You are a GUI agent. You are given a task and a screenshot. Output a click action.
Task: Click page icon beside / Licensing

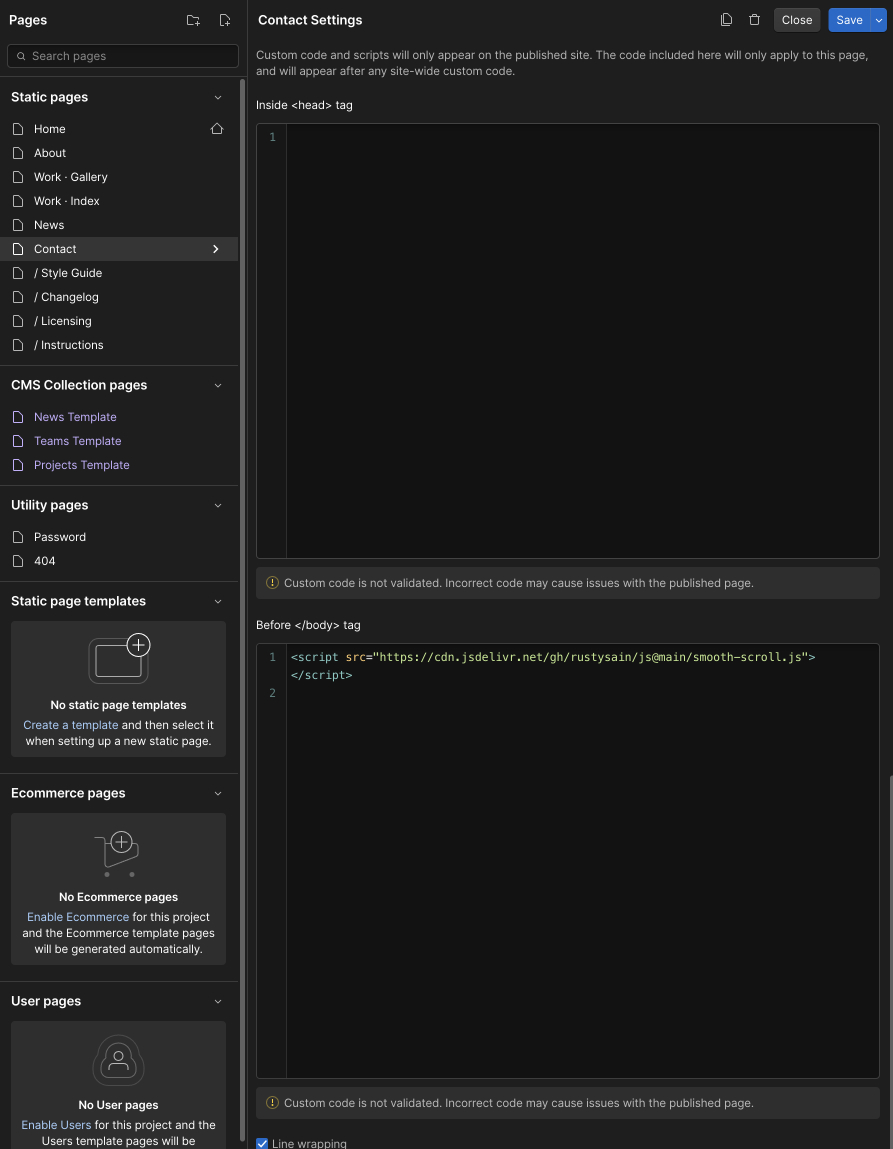click(18, 321)
